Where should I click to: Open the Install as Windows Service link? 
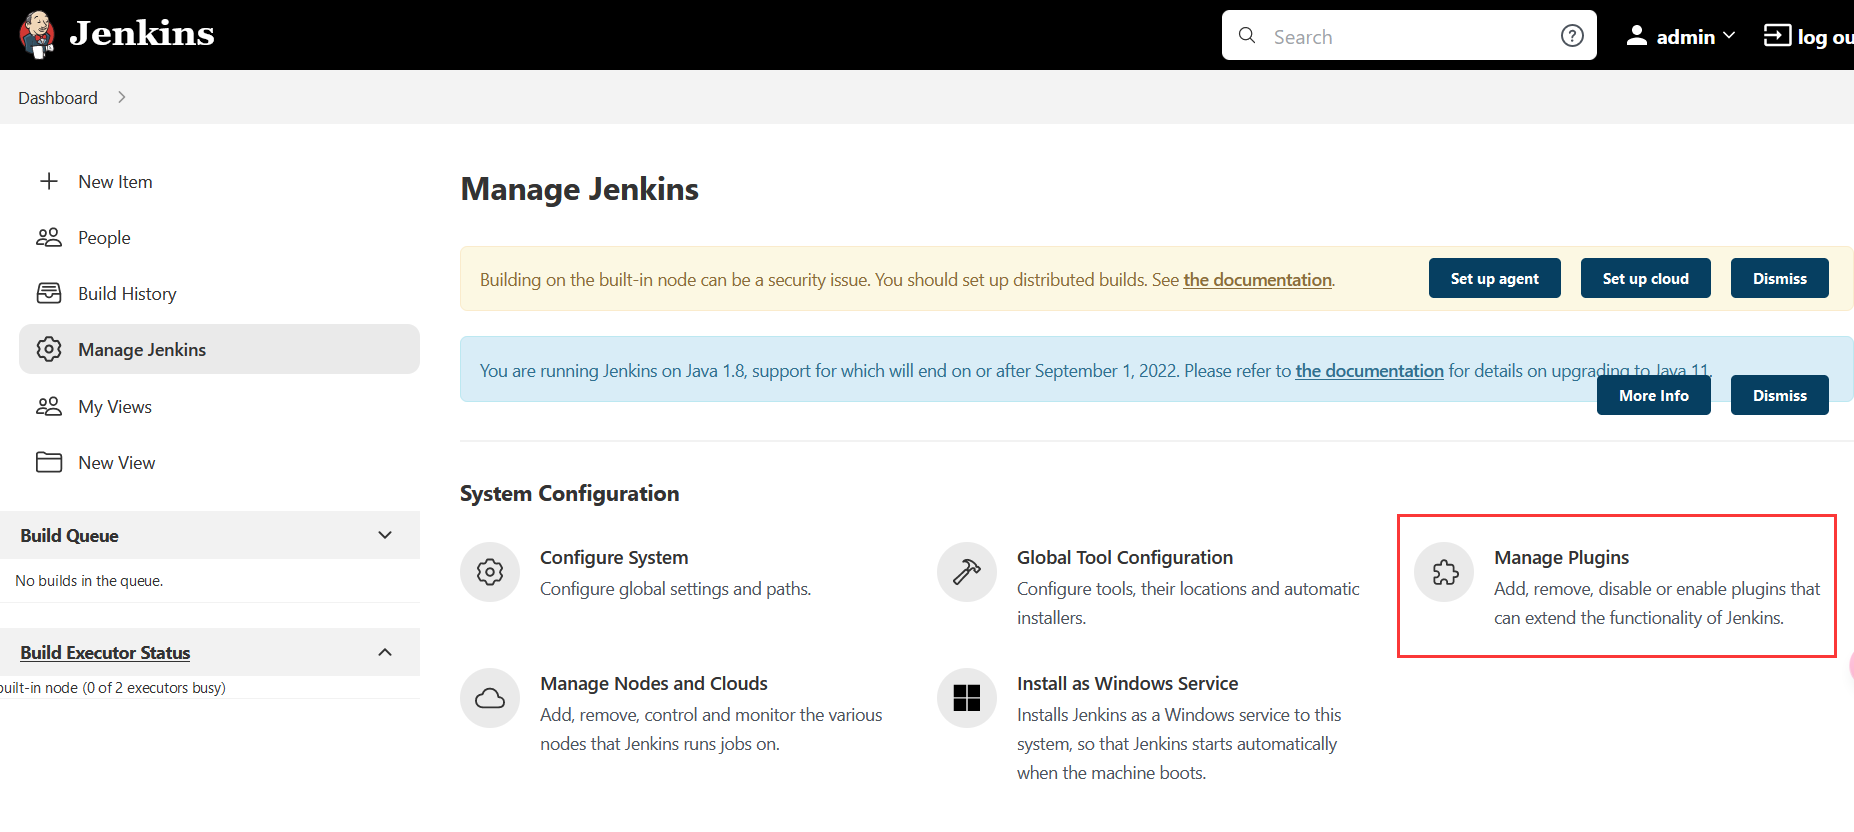[x=1127, y=684]
